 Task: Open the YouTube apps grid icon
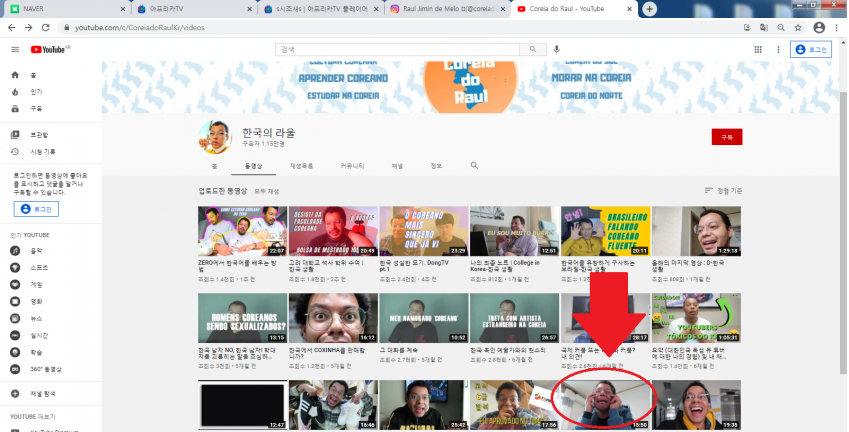click(758, 49)
